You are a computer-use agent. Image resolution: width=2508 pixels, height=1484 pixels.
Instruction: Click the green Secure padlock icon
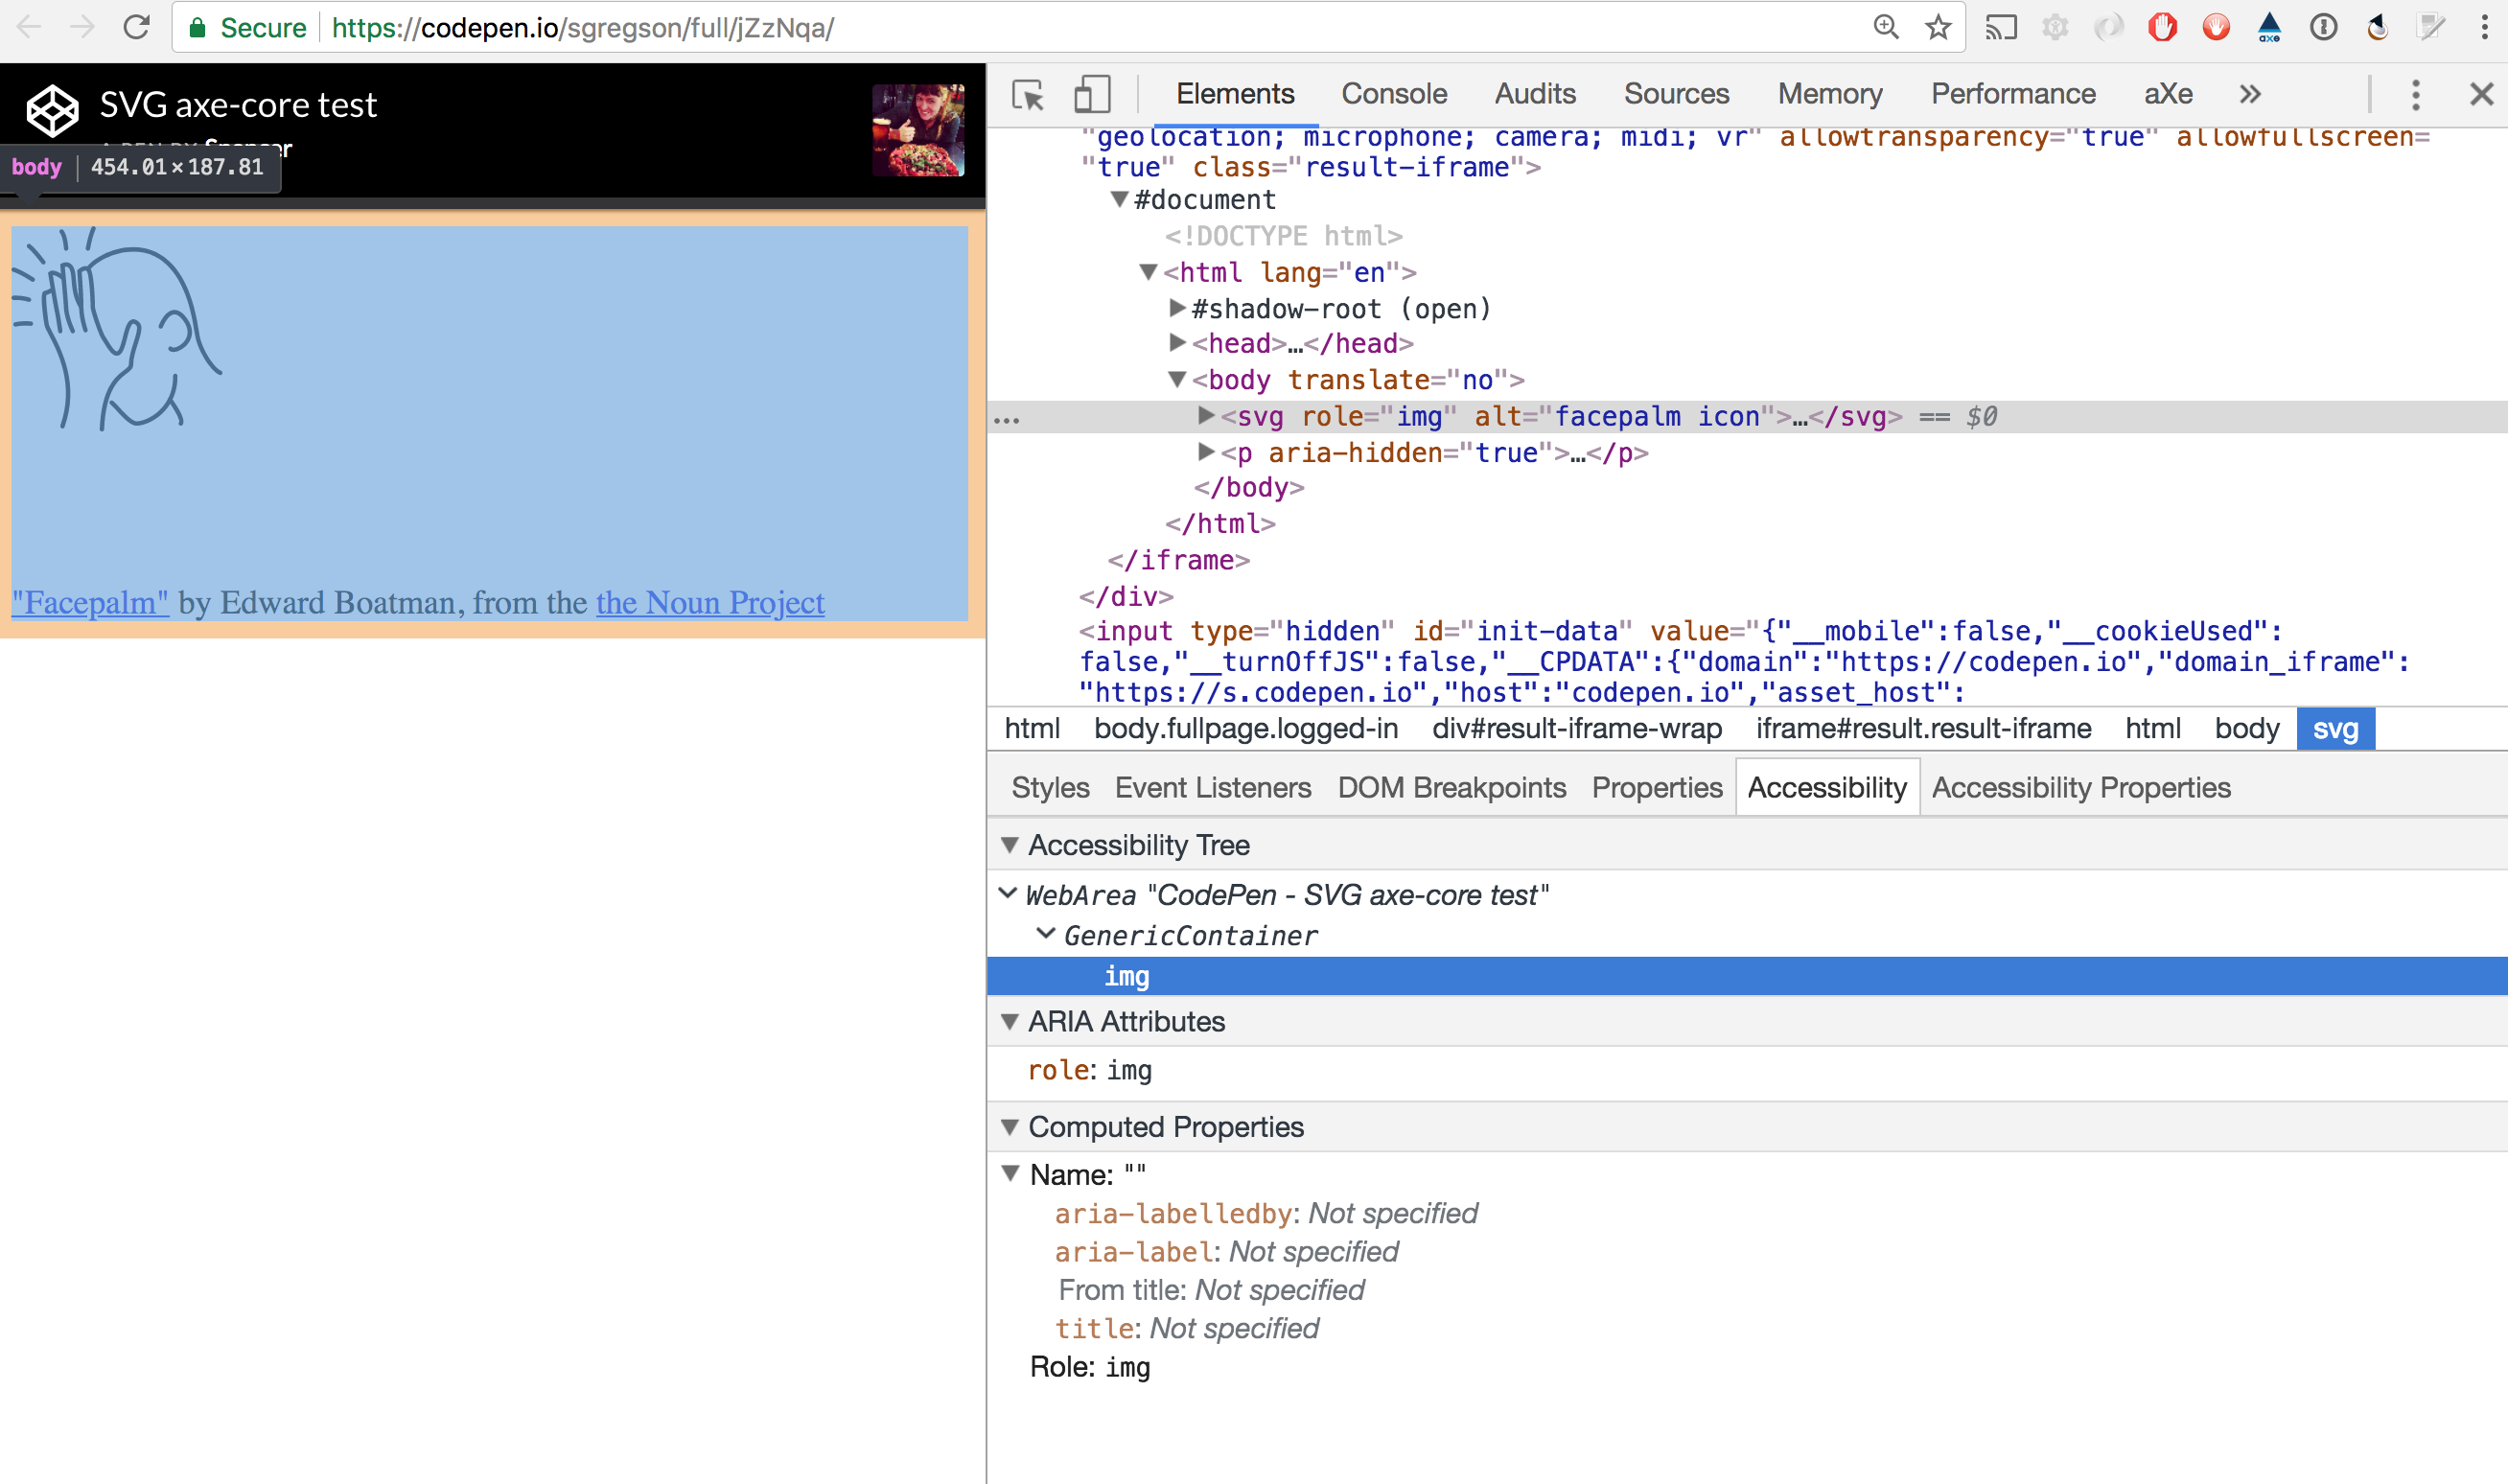tap(198, 28)
